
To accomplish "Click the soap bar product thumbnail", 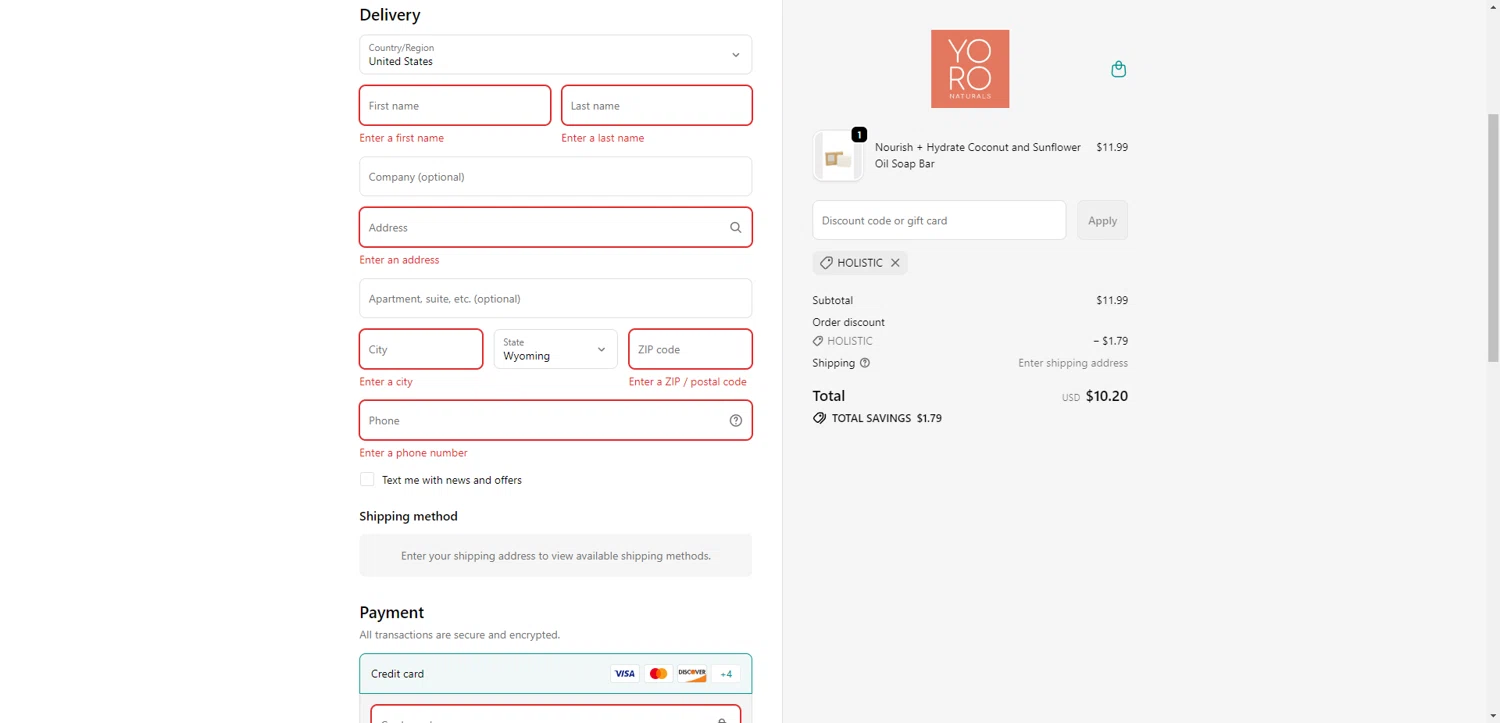I will (x=837, y=156).
